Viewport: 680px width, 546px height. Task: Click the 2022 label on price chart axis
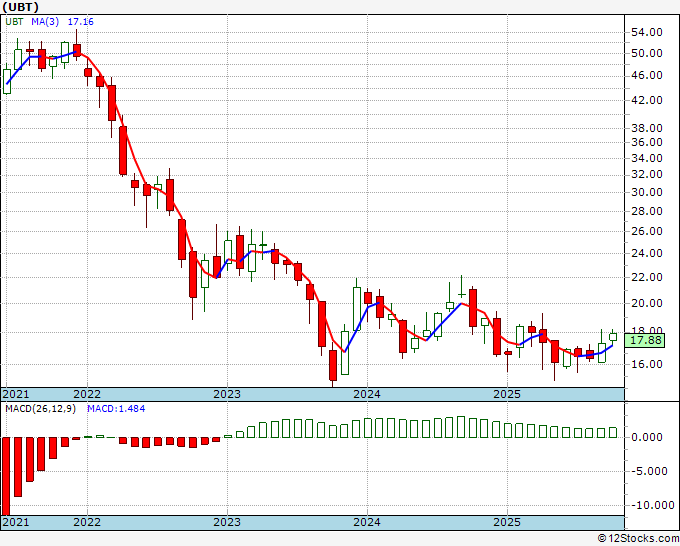click(x=87, y=394)
